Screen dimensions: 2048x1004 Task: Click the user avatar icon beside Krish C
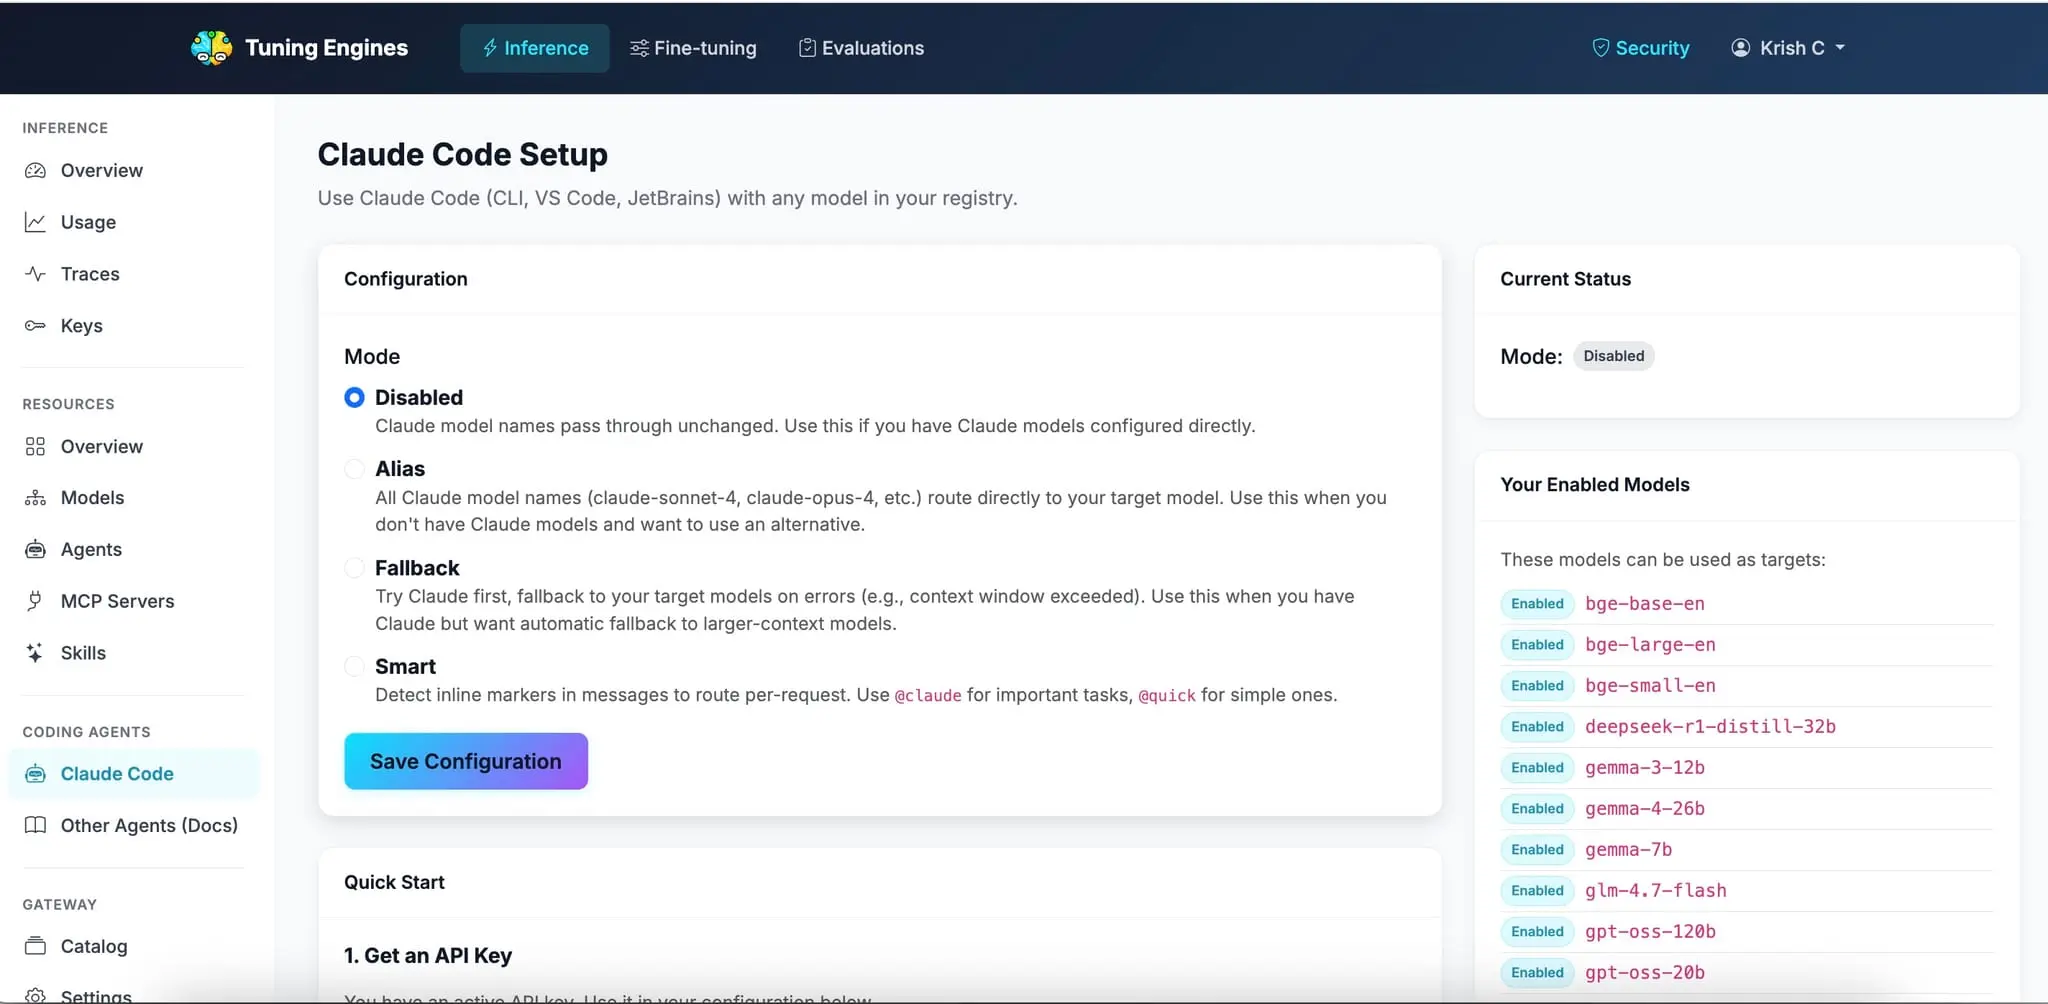coord(1741,48)
